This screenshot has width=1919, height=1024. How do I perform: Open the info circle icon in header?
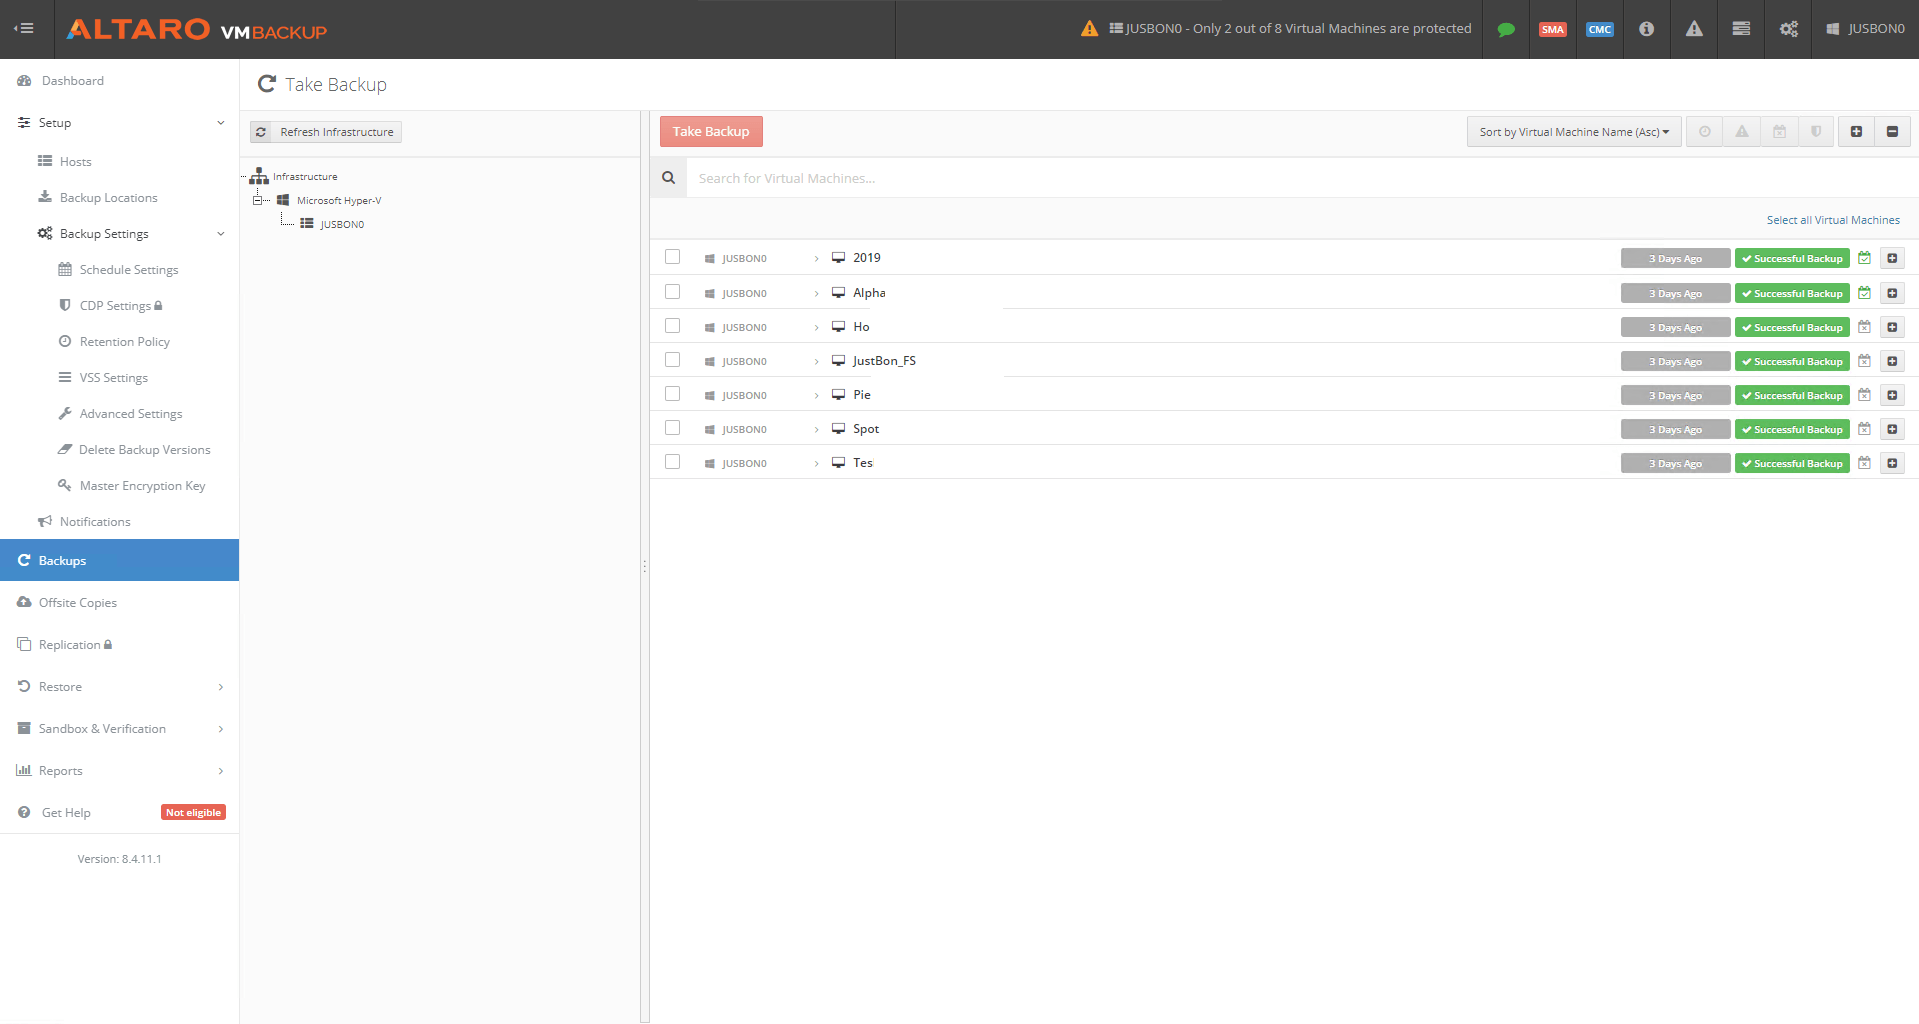(x=1646, y=29)
